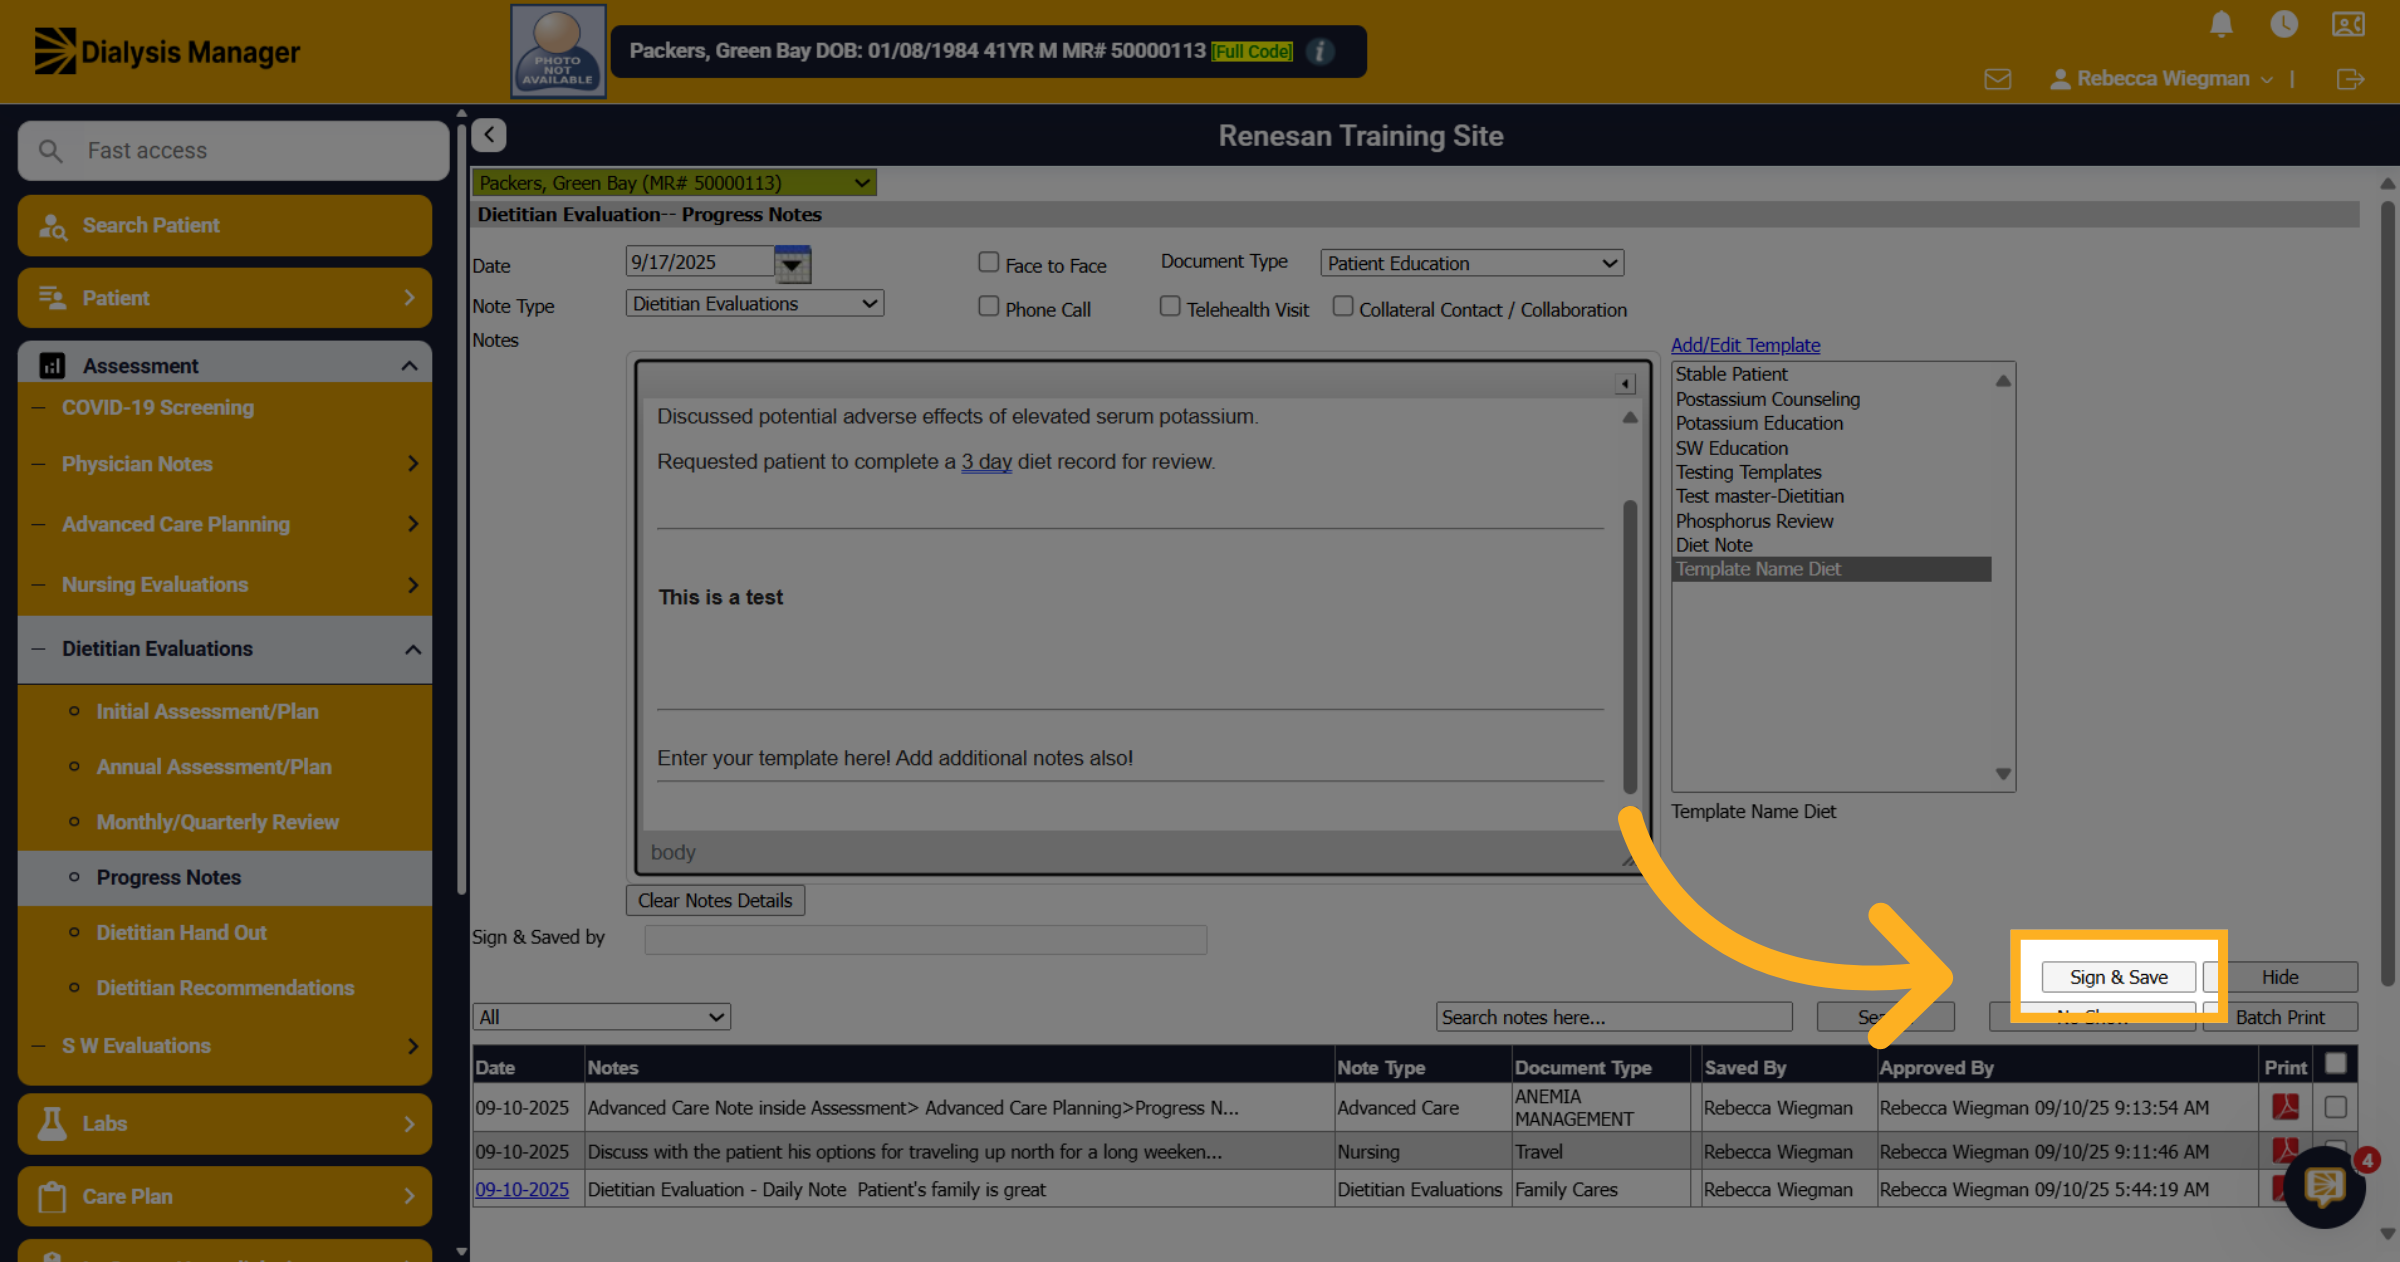This screenshot has height=1262, width=2400.
Task: Open the Add/Edit Template link
Action: pyautogui.click(x=1745, y=345)
